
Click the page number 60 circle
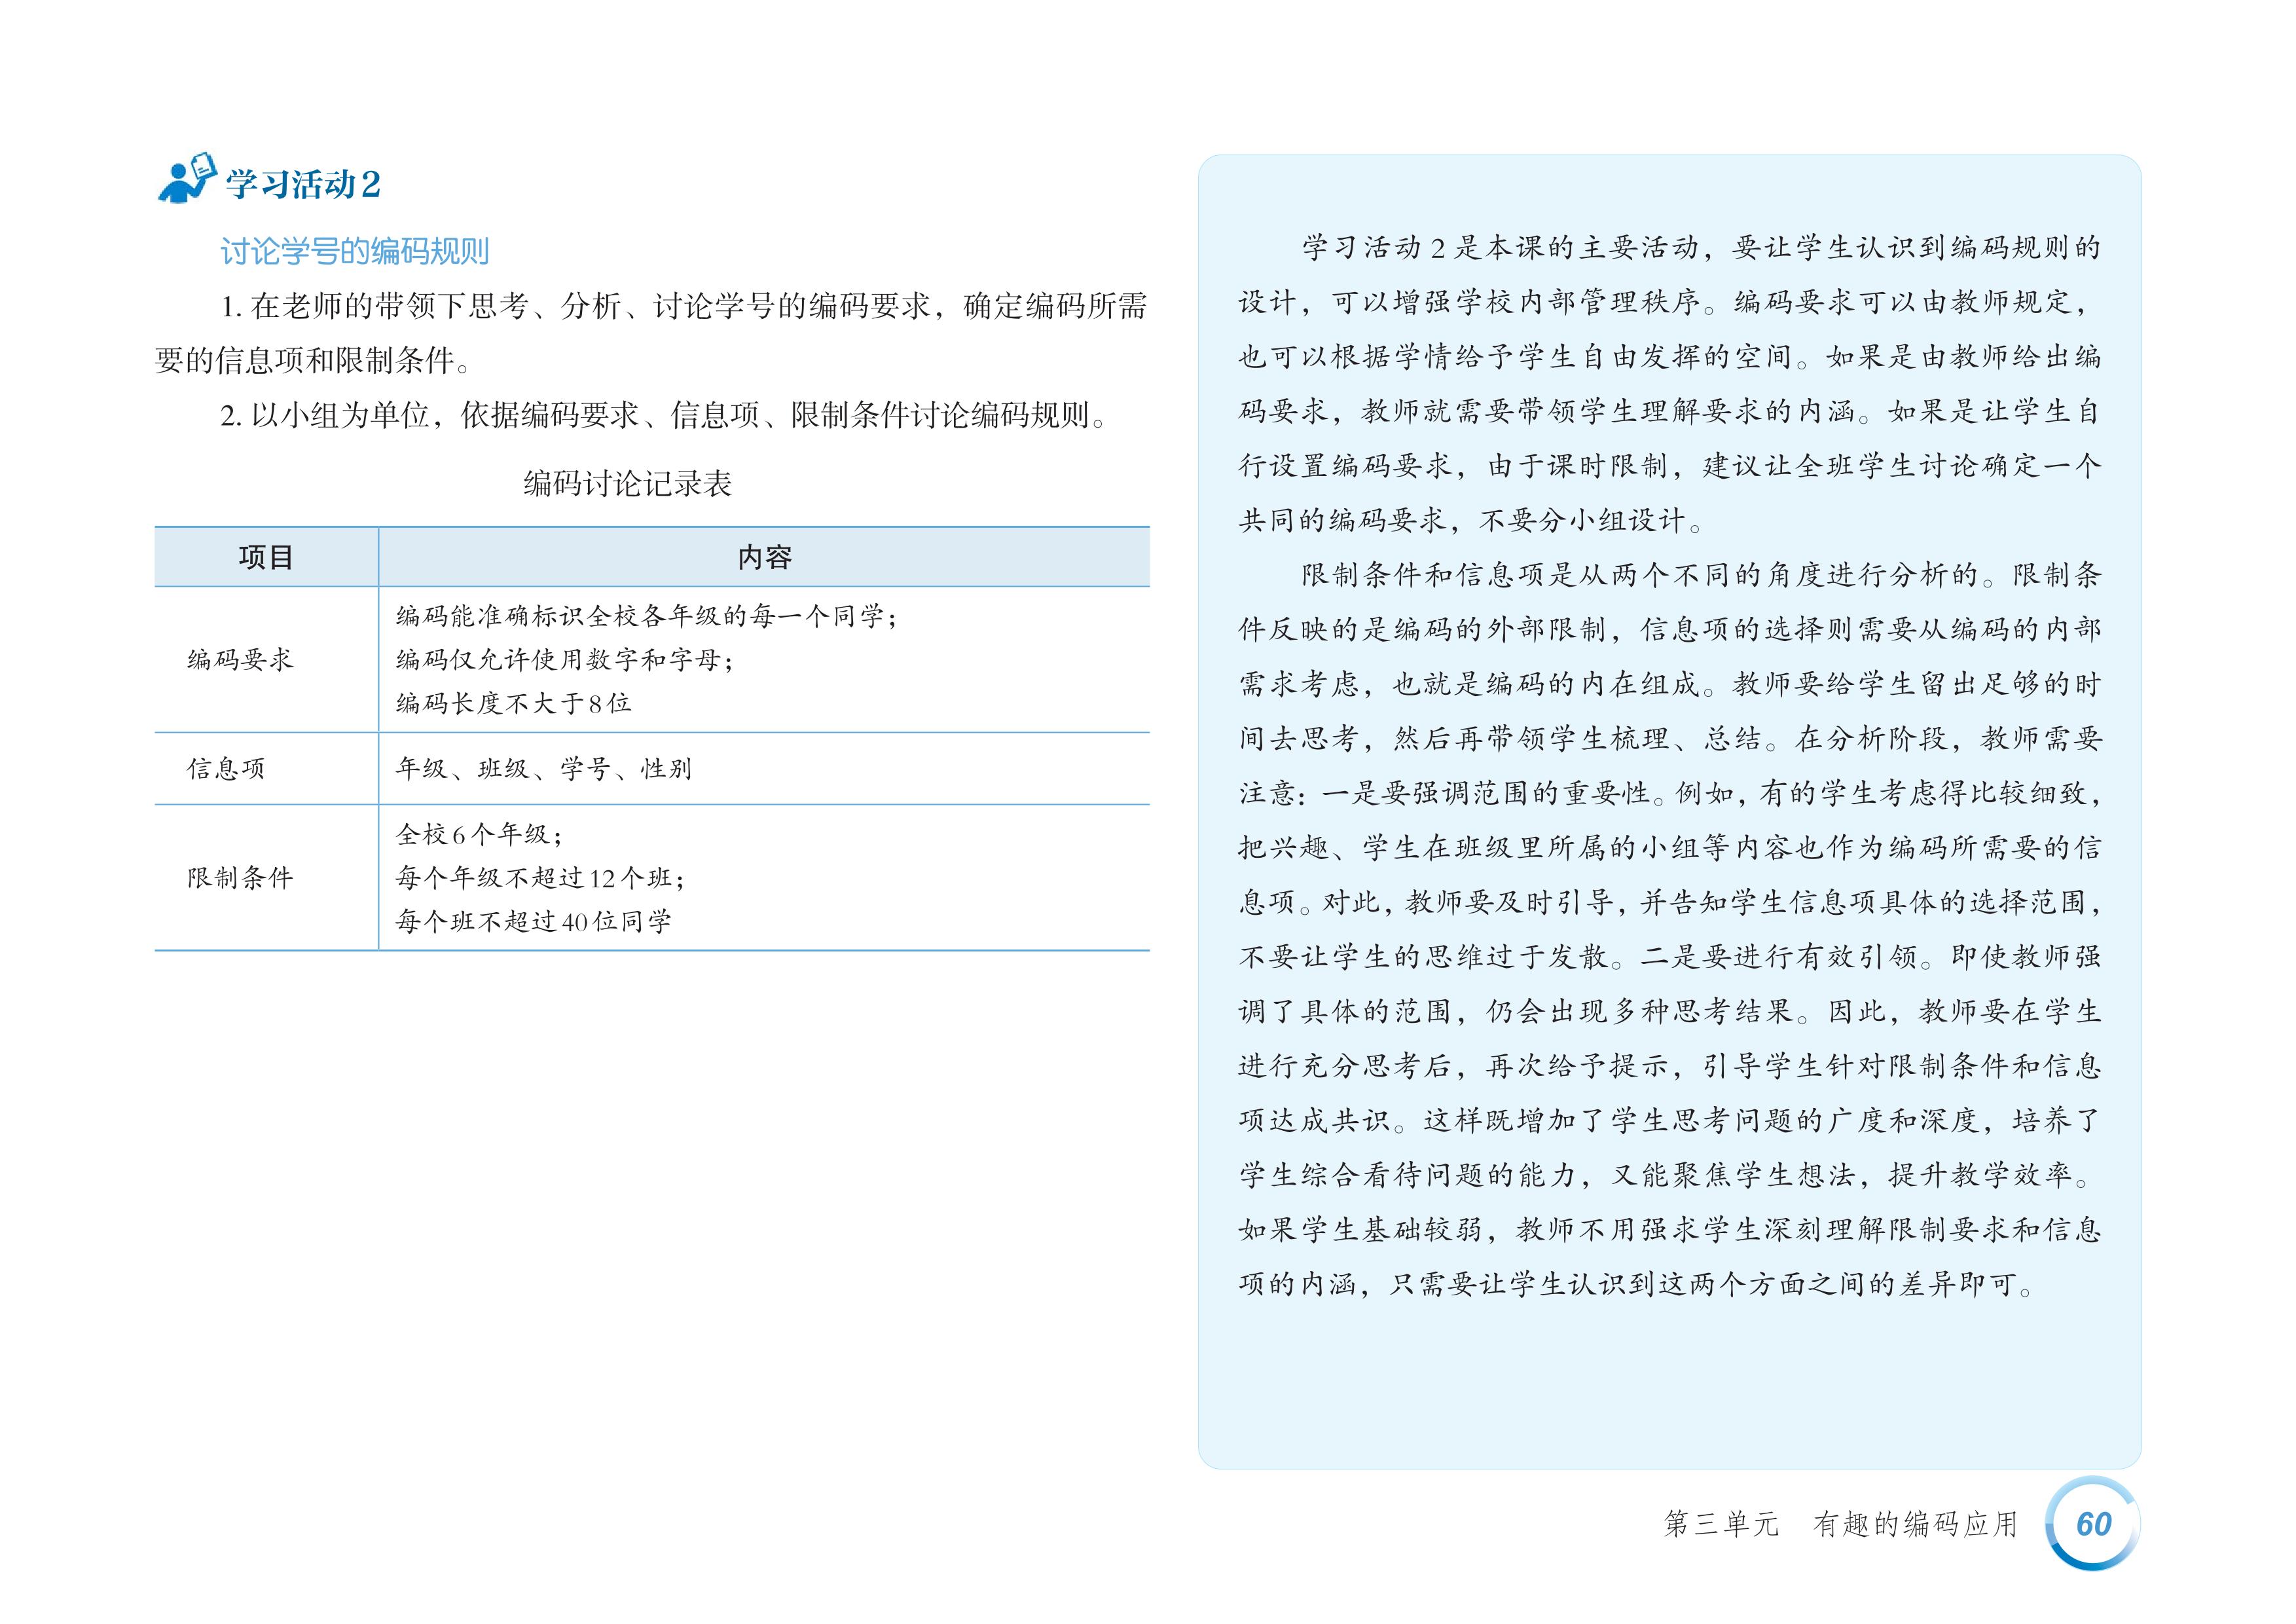[2092, 1524]
